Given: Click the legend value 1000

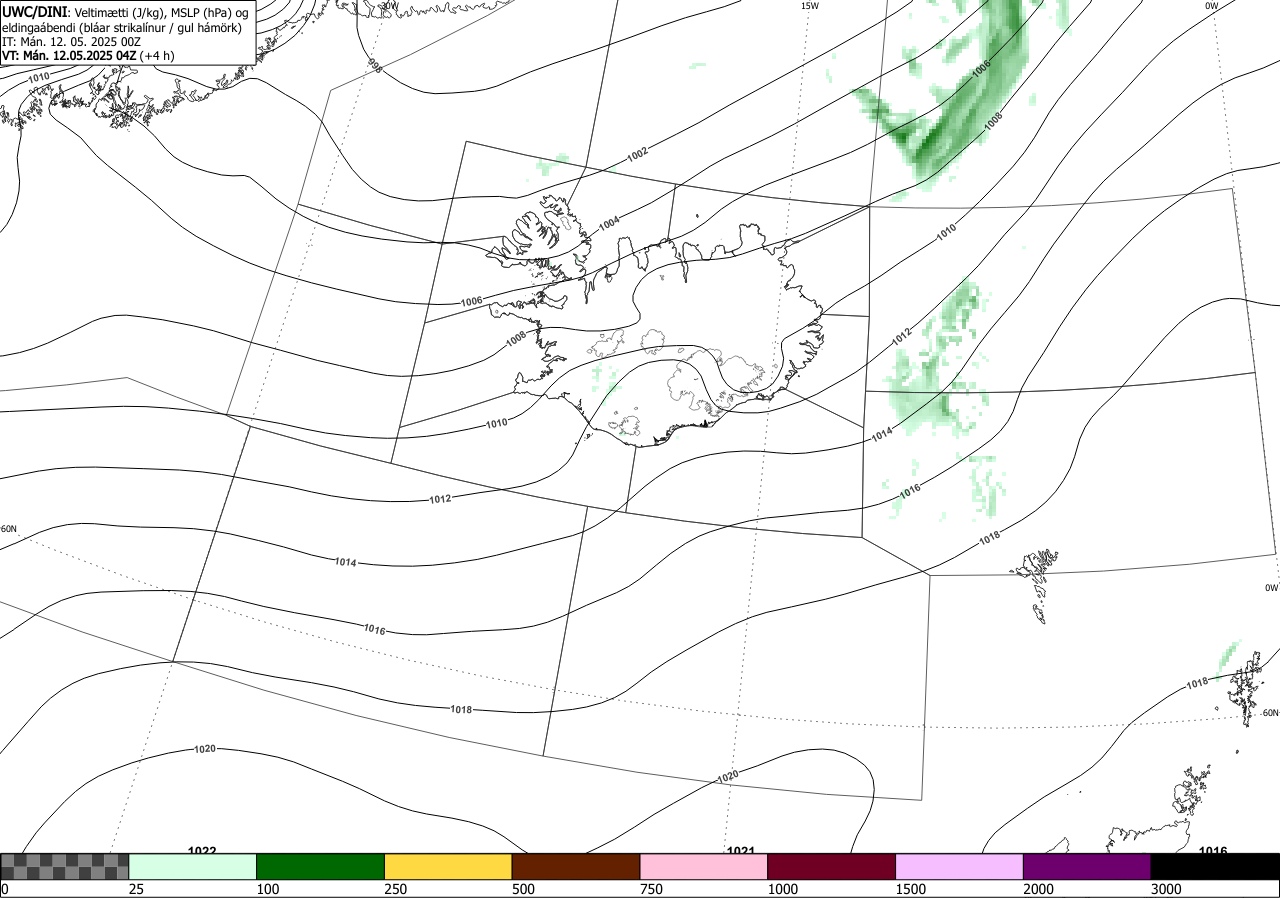Looking at the screenshot, I should (x=783, y=889).
